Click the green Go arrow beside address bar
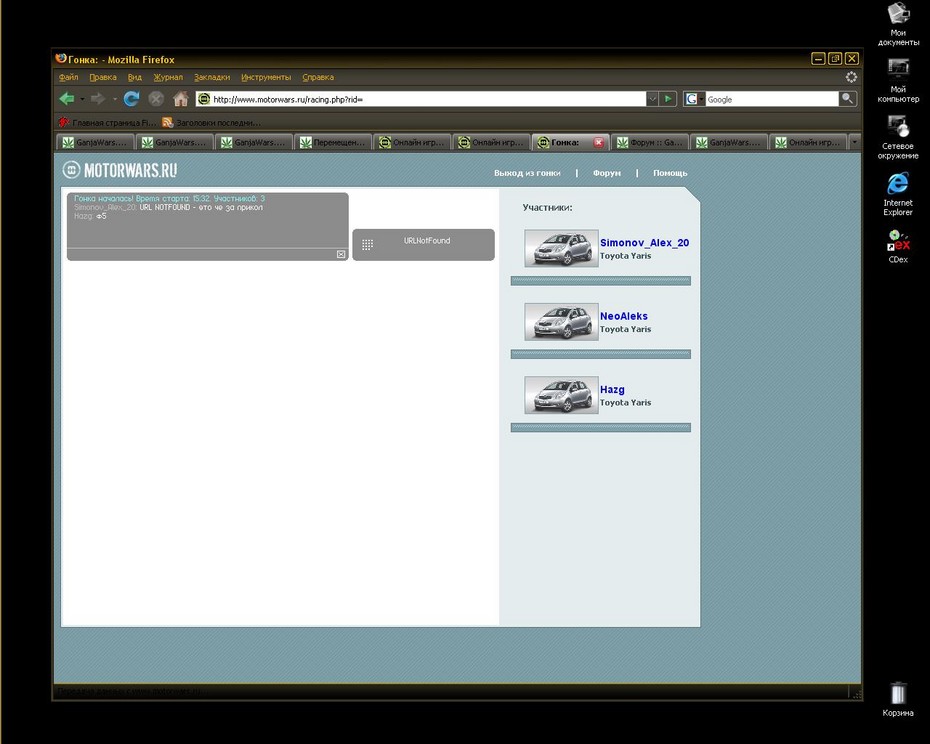 (668, 99)
